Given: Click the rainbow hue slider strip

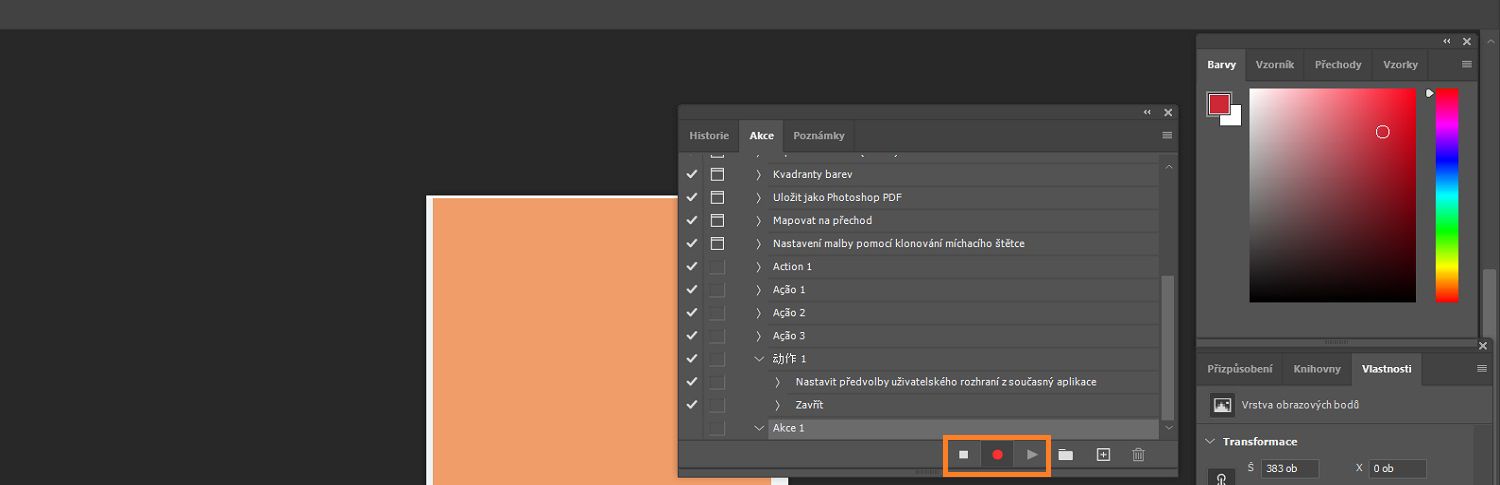Looking at the screenshot, I should tap(1447, 195).
